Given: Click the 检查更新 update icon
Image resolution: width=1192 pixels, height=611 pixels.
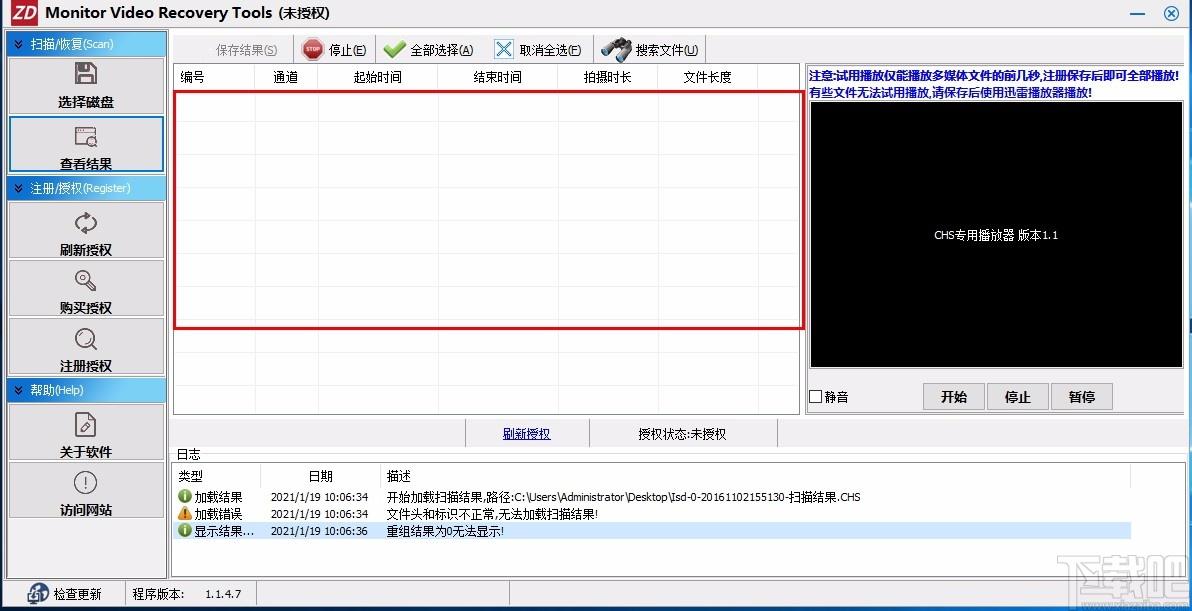Looking at the screenshot, I should pos(38,594).
